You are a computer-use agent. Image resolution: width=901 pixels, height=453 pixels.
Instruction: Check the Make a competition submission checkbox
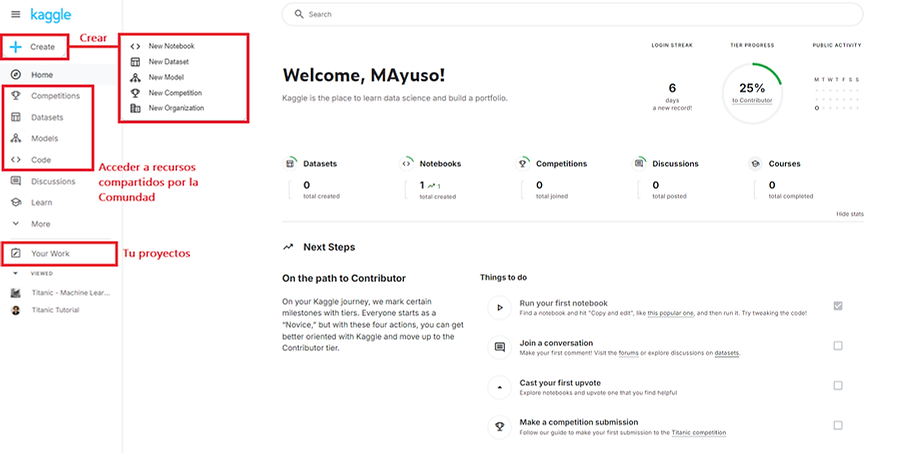[838, 425]
